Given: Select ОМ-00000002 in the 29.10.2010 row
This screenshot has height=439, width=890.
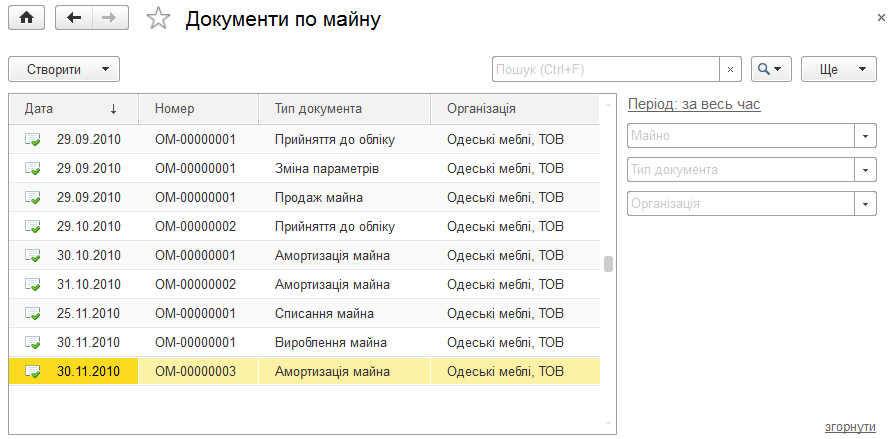Looking at the screenshot, I should (x=199, y=227).
